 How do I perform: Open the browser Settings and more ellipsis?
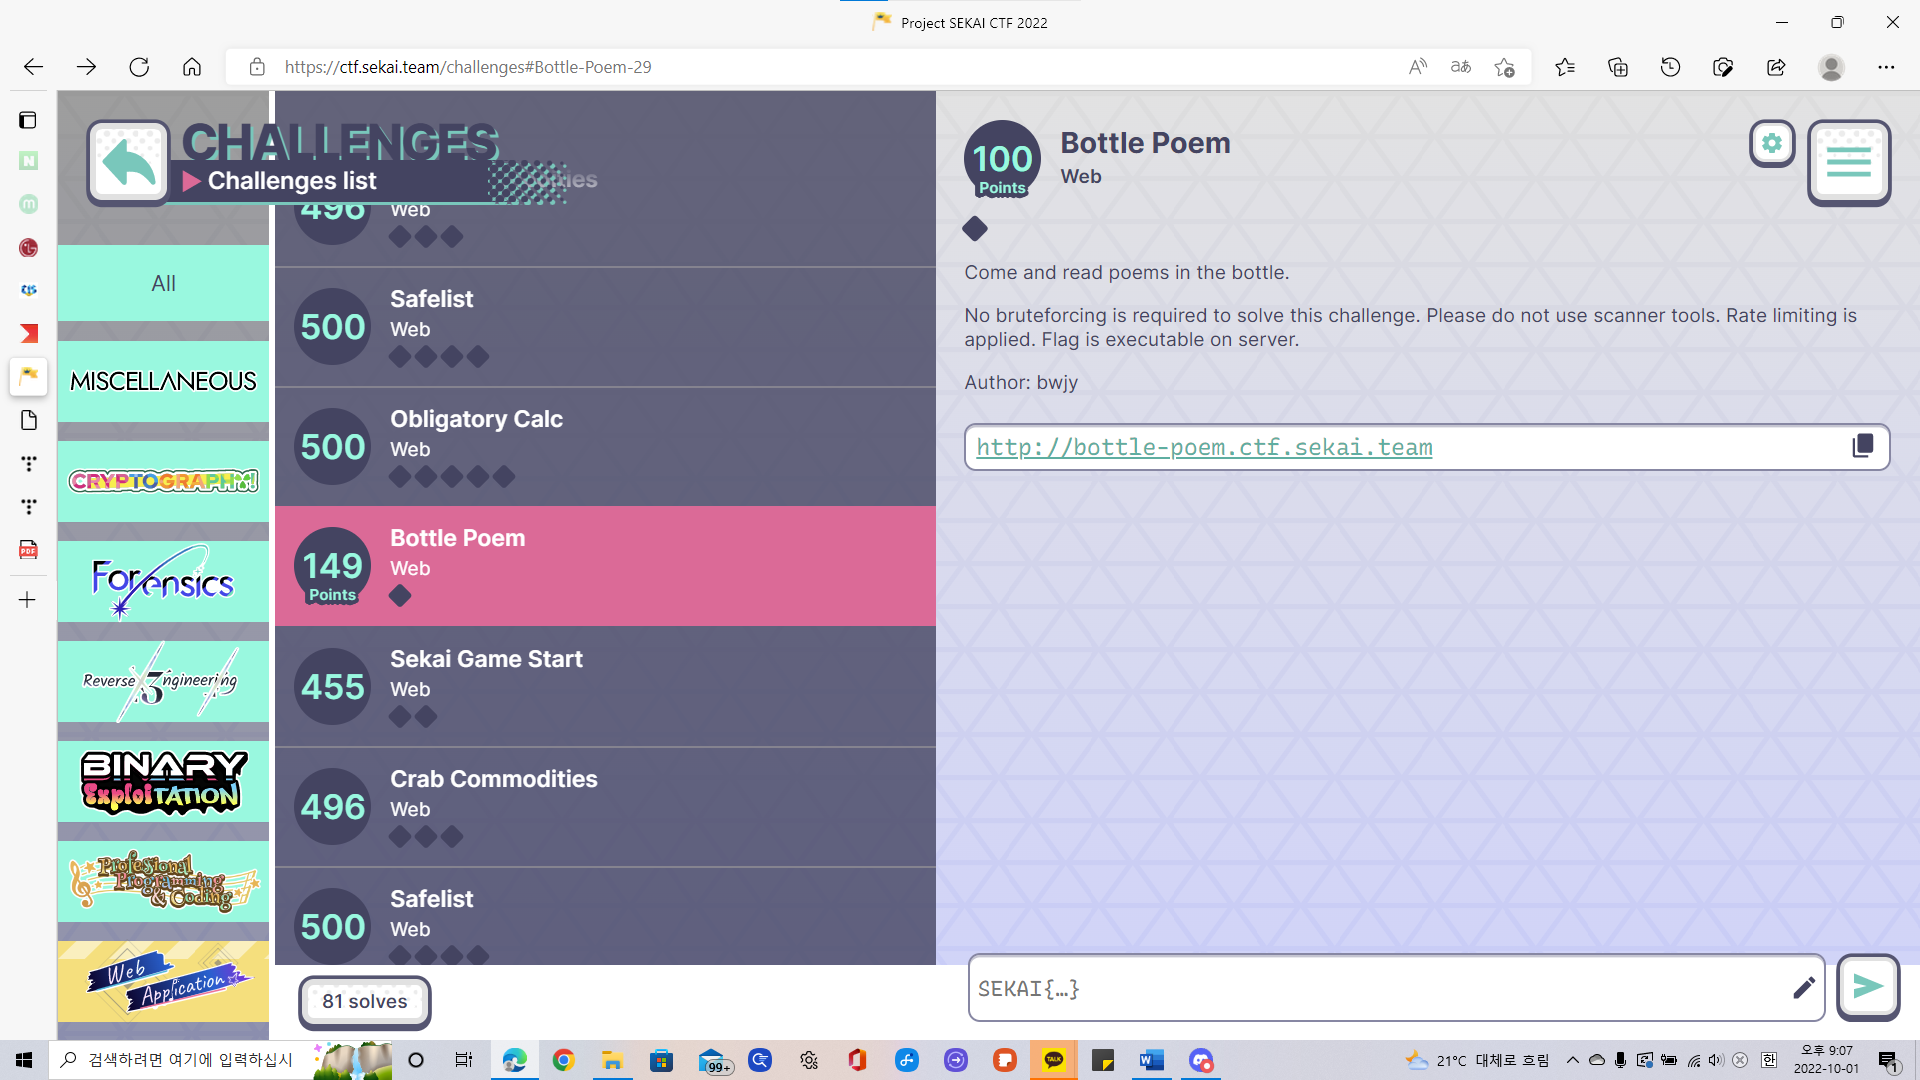(x=1886, y=67)
